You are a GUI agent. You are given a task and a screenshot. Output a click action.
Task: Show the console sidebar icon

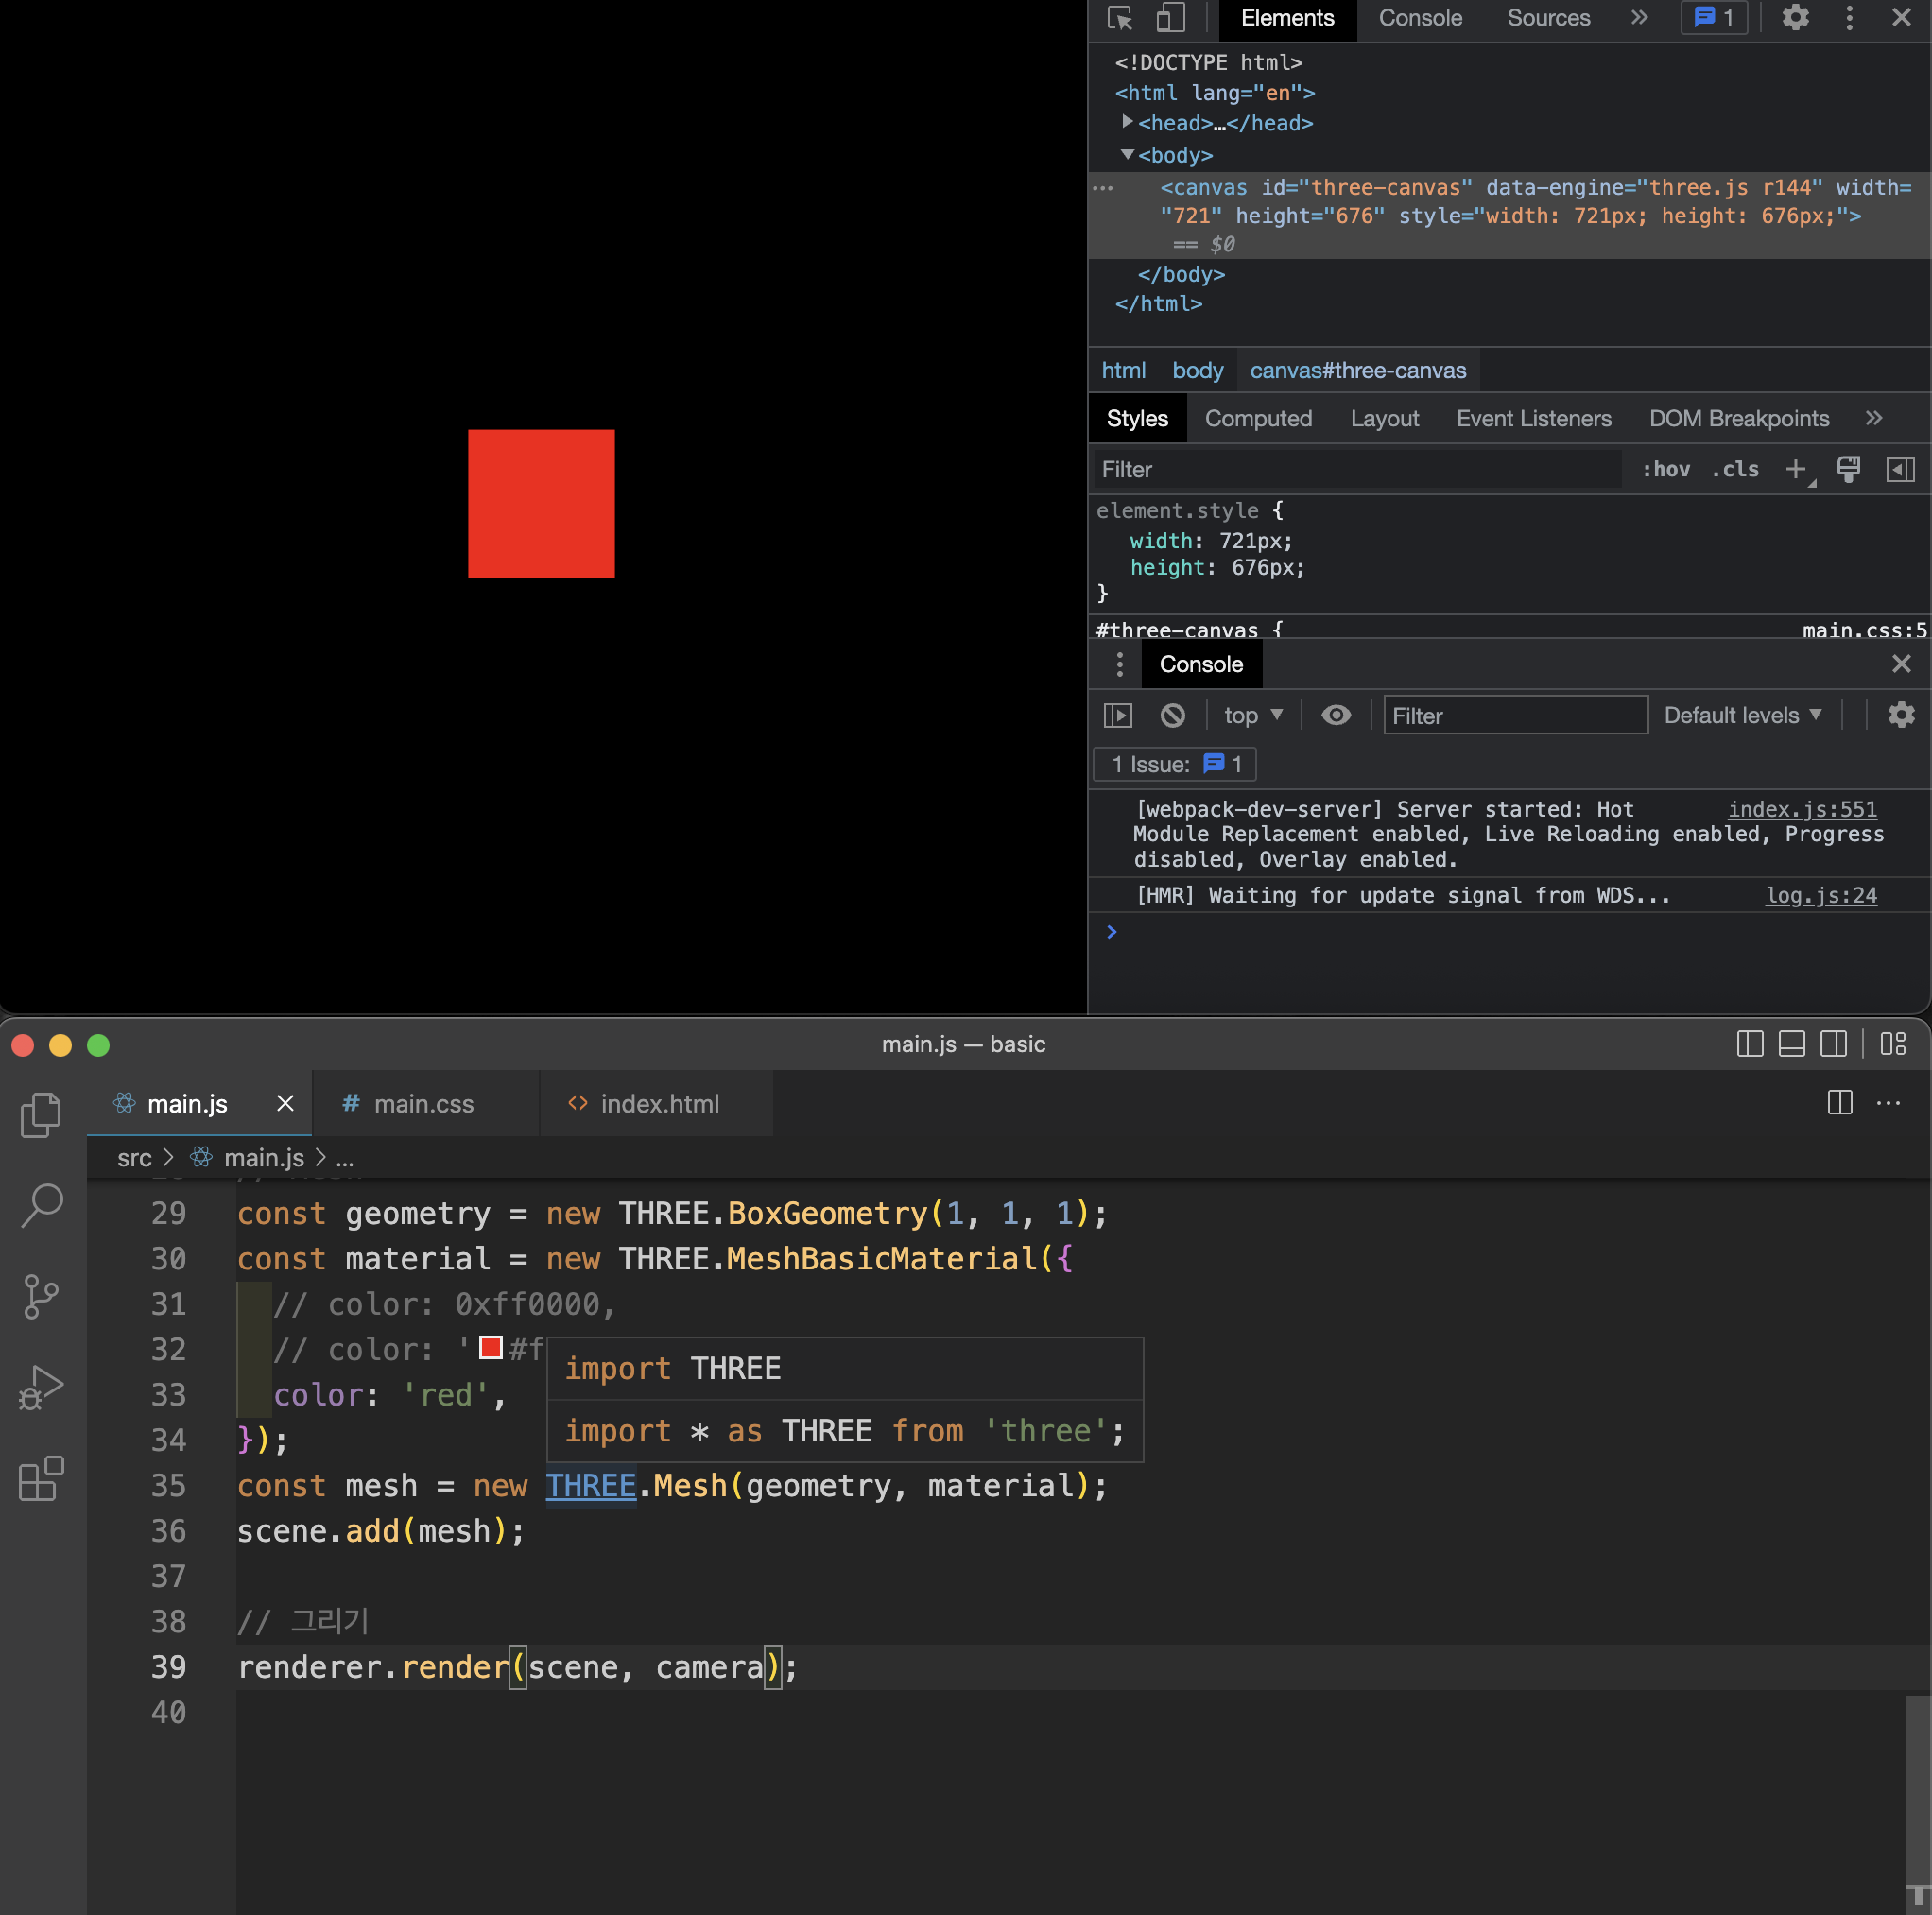coord(1117,715)
